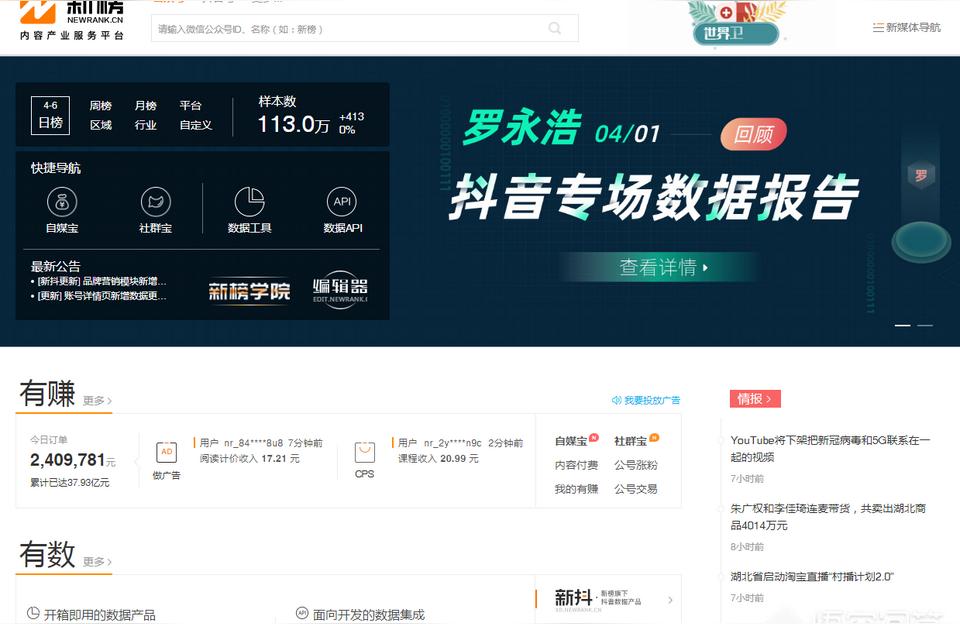Click the 公号交易 link
Screen dimensions: 960x624
pyautogui.click(x=636, y=489)
